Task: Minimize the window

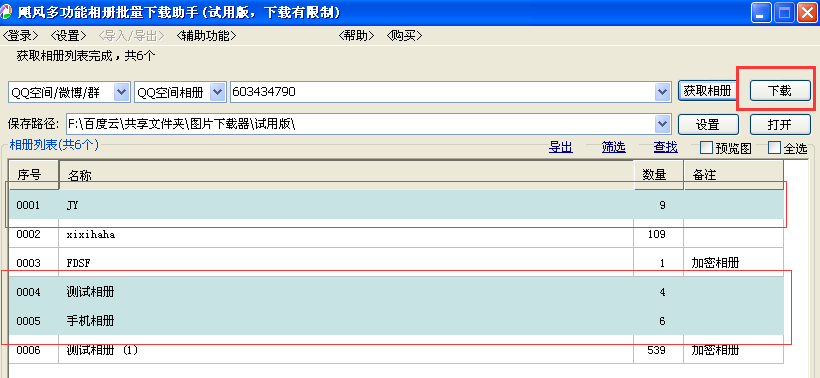Action: point(760,13)
